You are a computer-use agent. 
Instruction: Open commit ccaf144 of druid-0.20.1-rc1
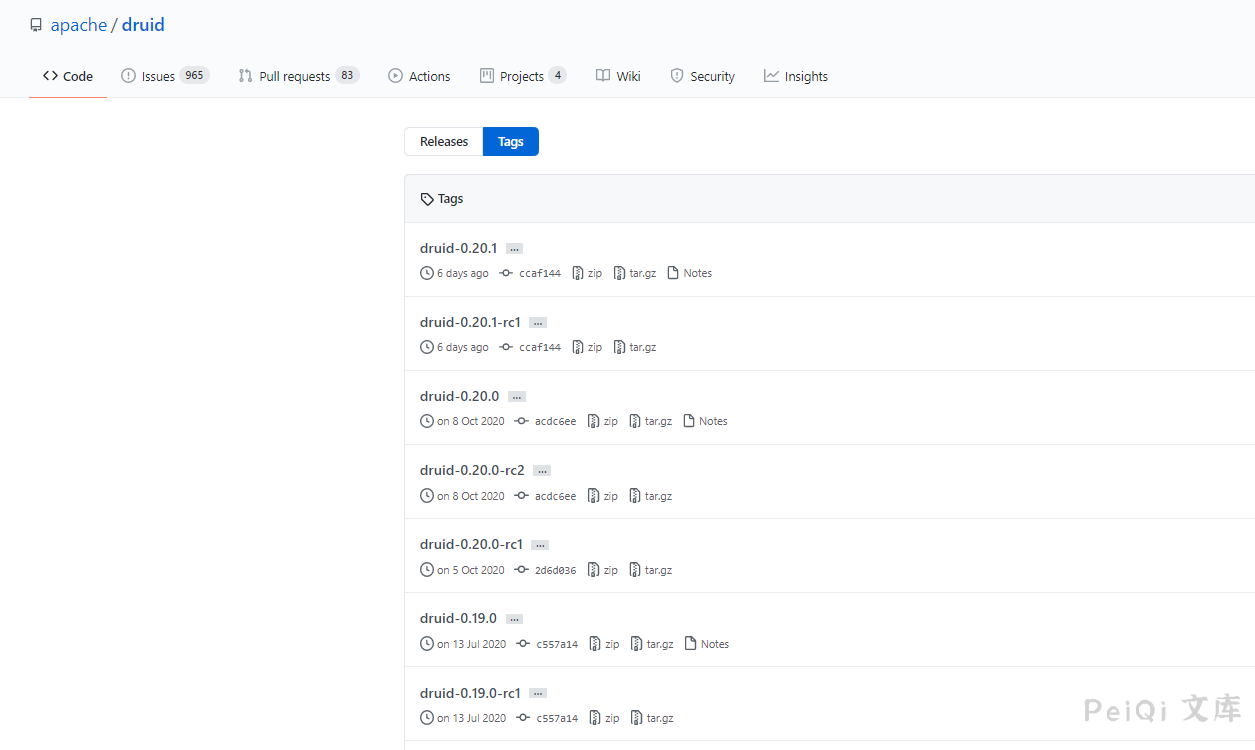(x=540, y=347)
